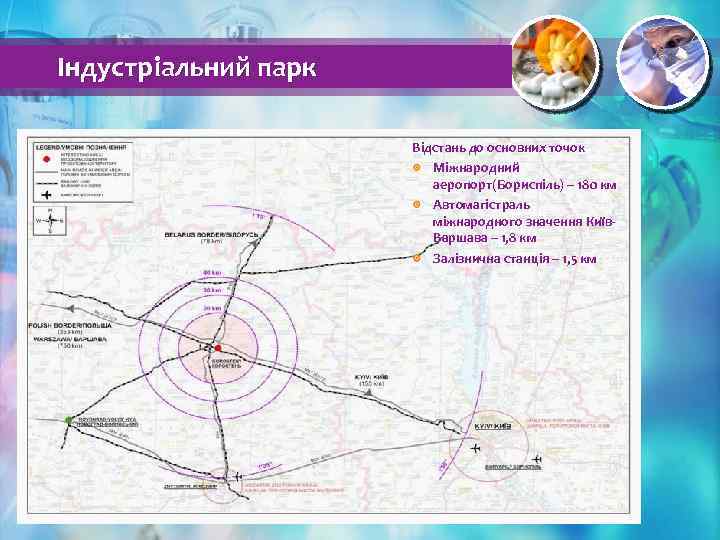Click the arrow icon toward Polish border
The image size is (720, 540).
click(70, 309)
